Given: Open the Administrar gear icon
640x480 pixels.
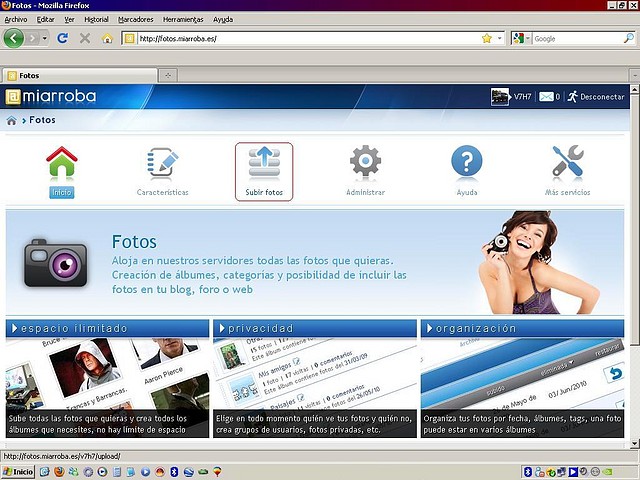Looking at the screenshot, I should [x=365, y=161].
